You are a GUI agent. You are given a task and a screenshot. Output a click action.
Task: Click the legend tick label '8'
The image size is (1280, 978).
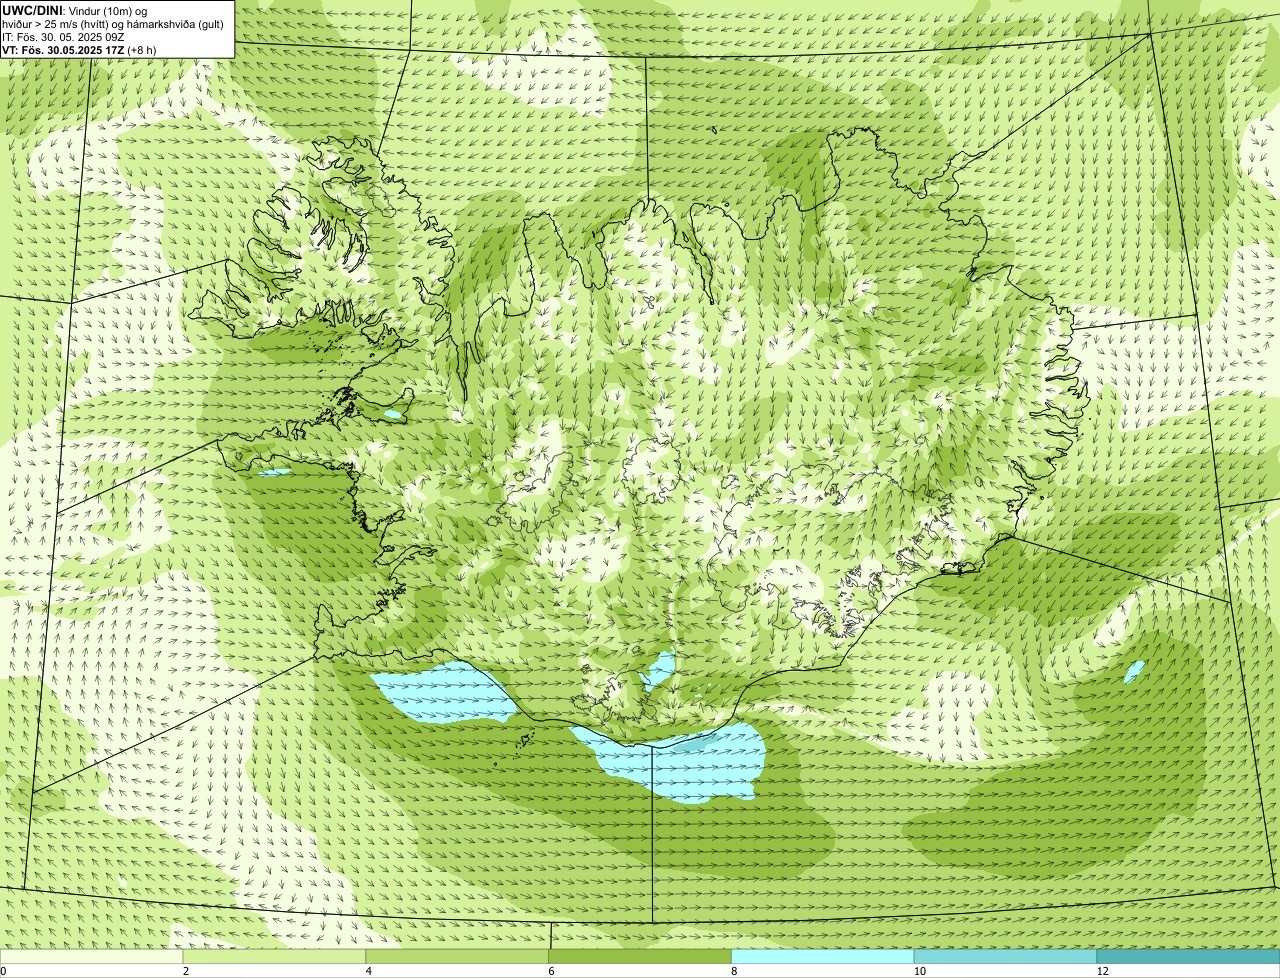click(735, 971)
